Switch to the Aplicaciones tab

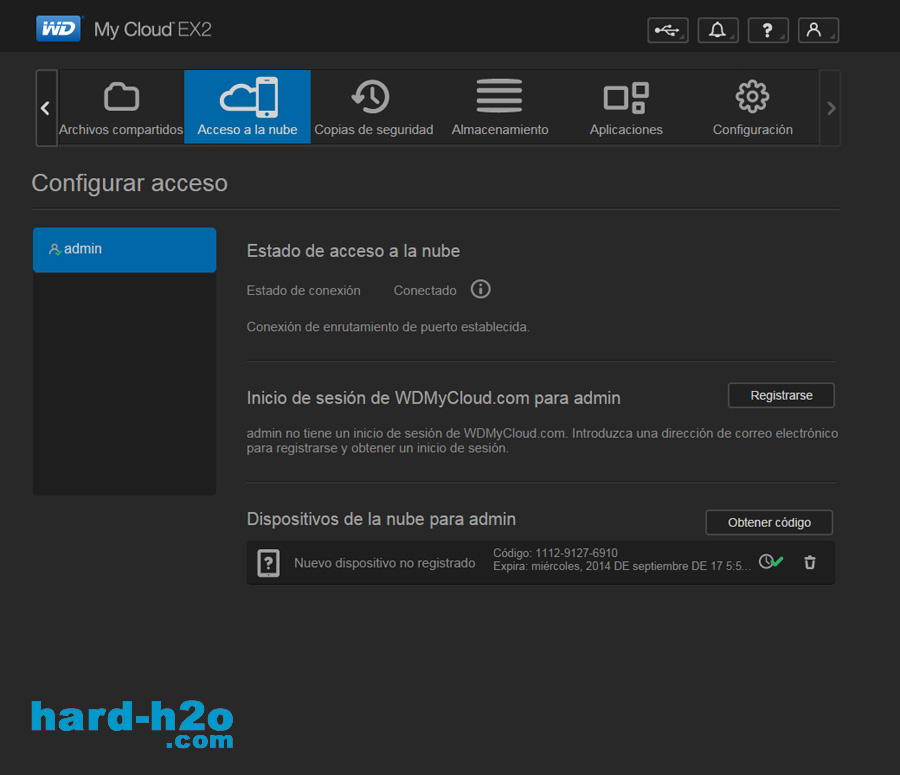click(626, 107)
